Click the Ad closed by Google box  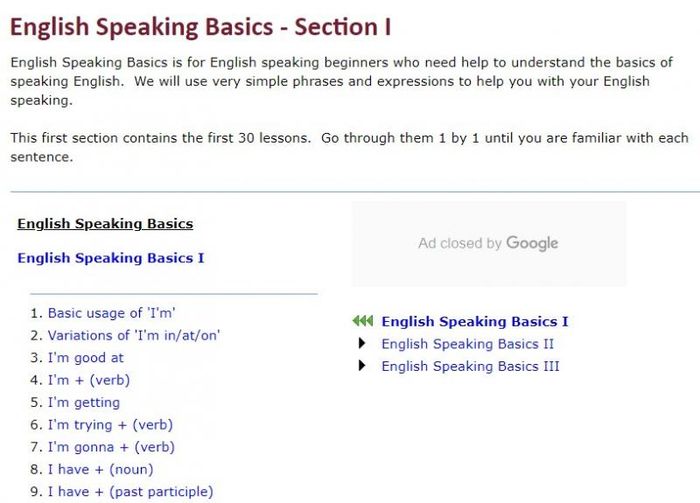489,243
